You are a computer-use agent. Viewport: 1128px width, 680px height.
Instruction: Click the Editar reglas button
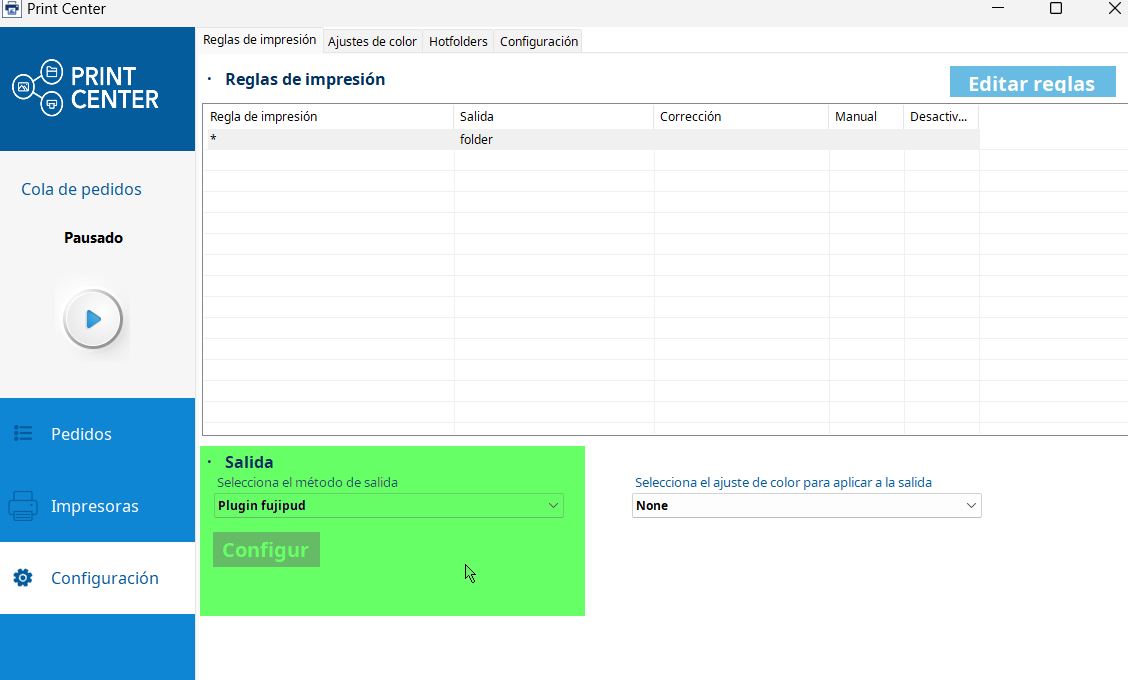click(1031, 83)
